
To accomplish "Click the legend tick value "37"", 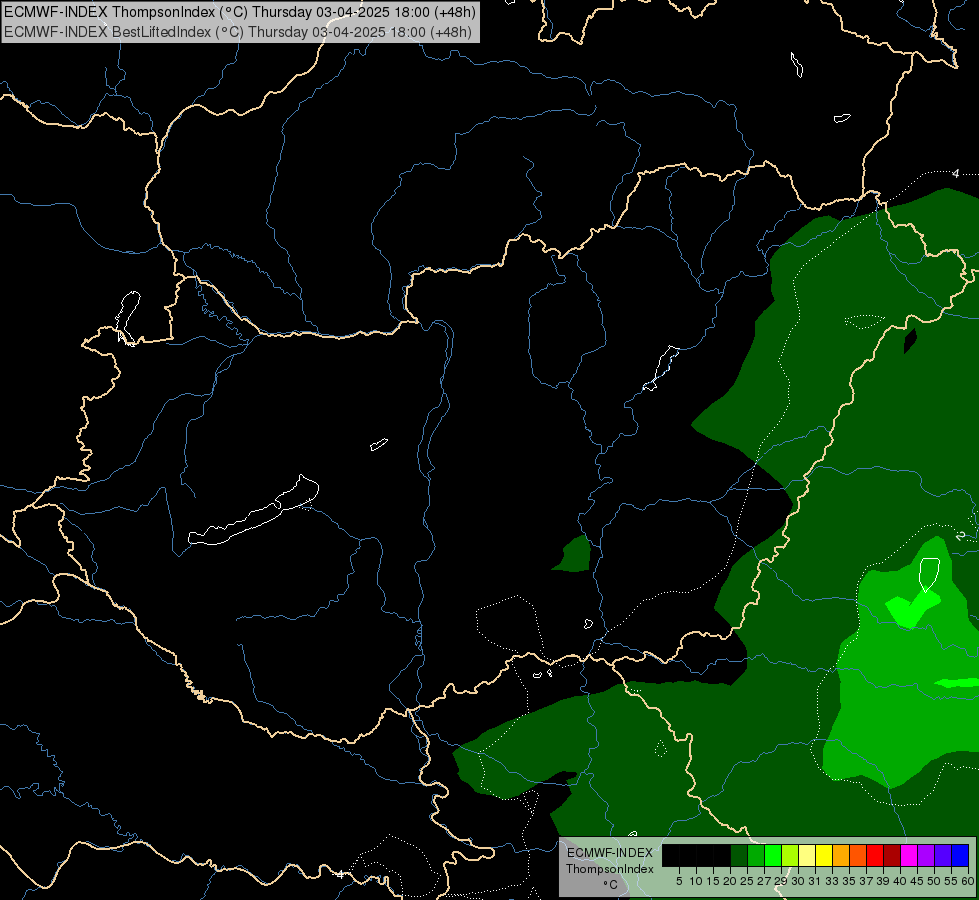I will click(866, 881).
